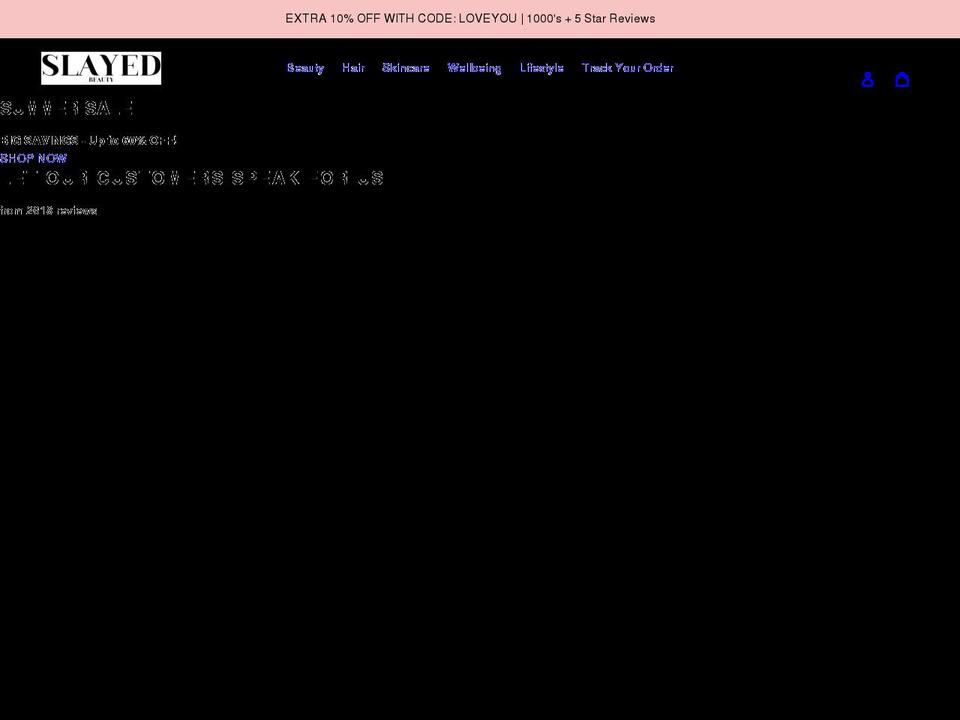Navigate to the Beauty category page
The width and height of the screenshot is (960, 720).
click(305, 68)
